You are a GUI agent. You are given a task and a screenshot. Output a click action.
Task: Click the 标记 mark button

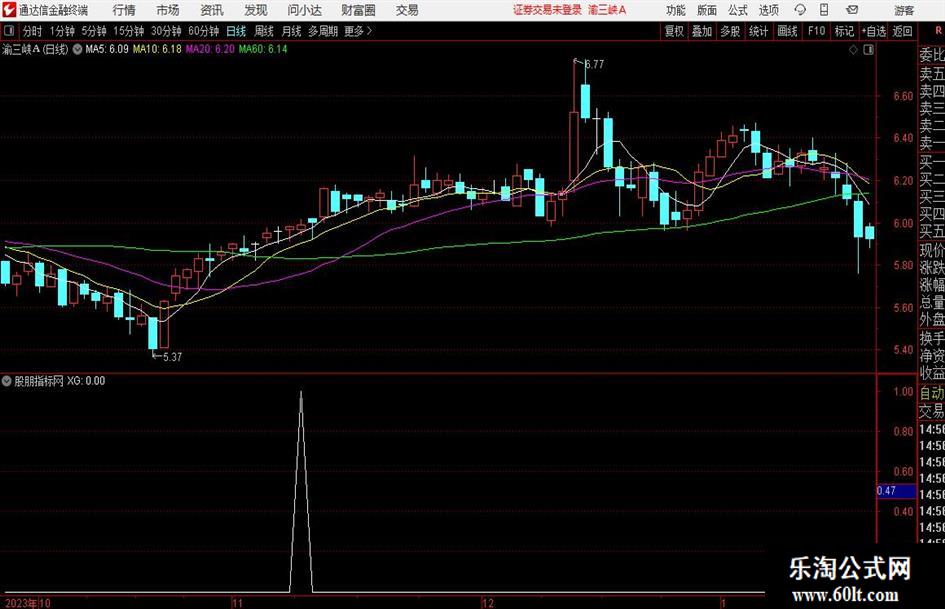844,31
